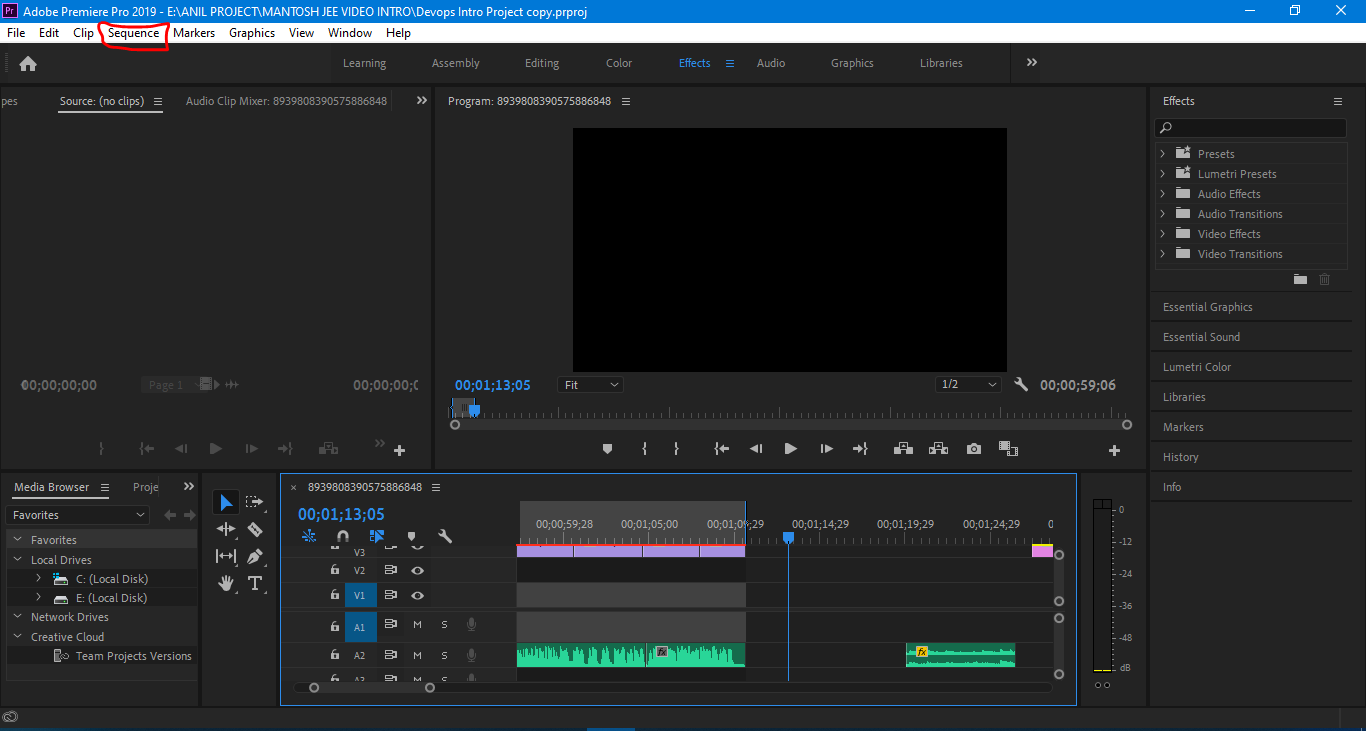Viewport: 1366px width, 731px height.
Task: Open the Graphics menu
Action: pos(252,33)
